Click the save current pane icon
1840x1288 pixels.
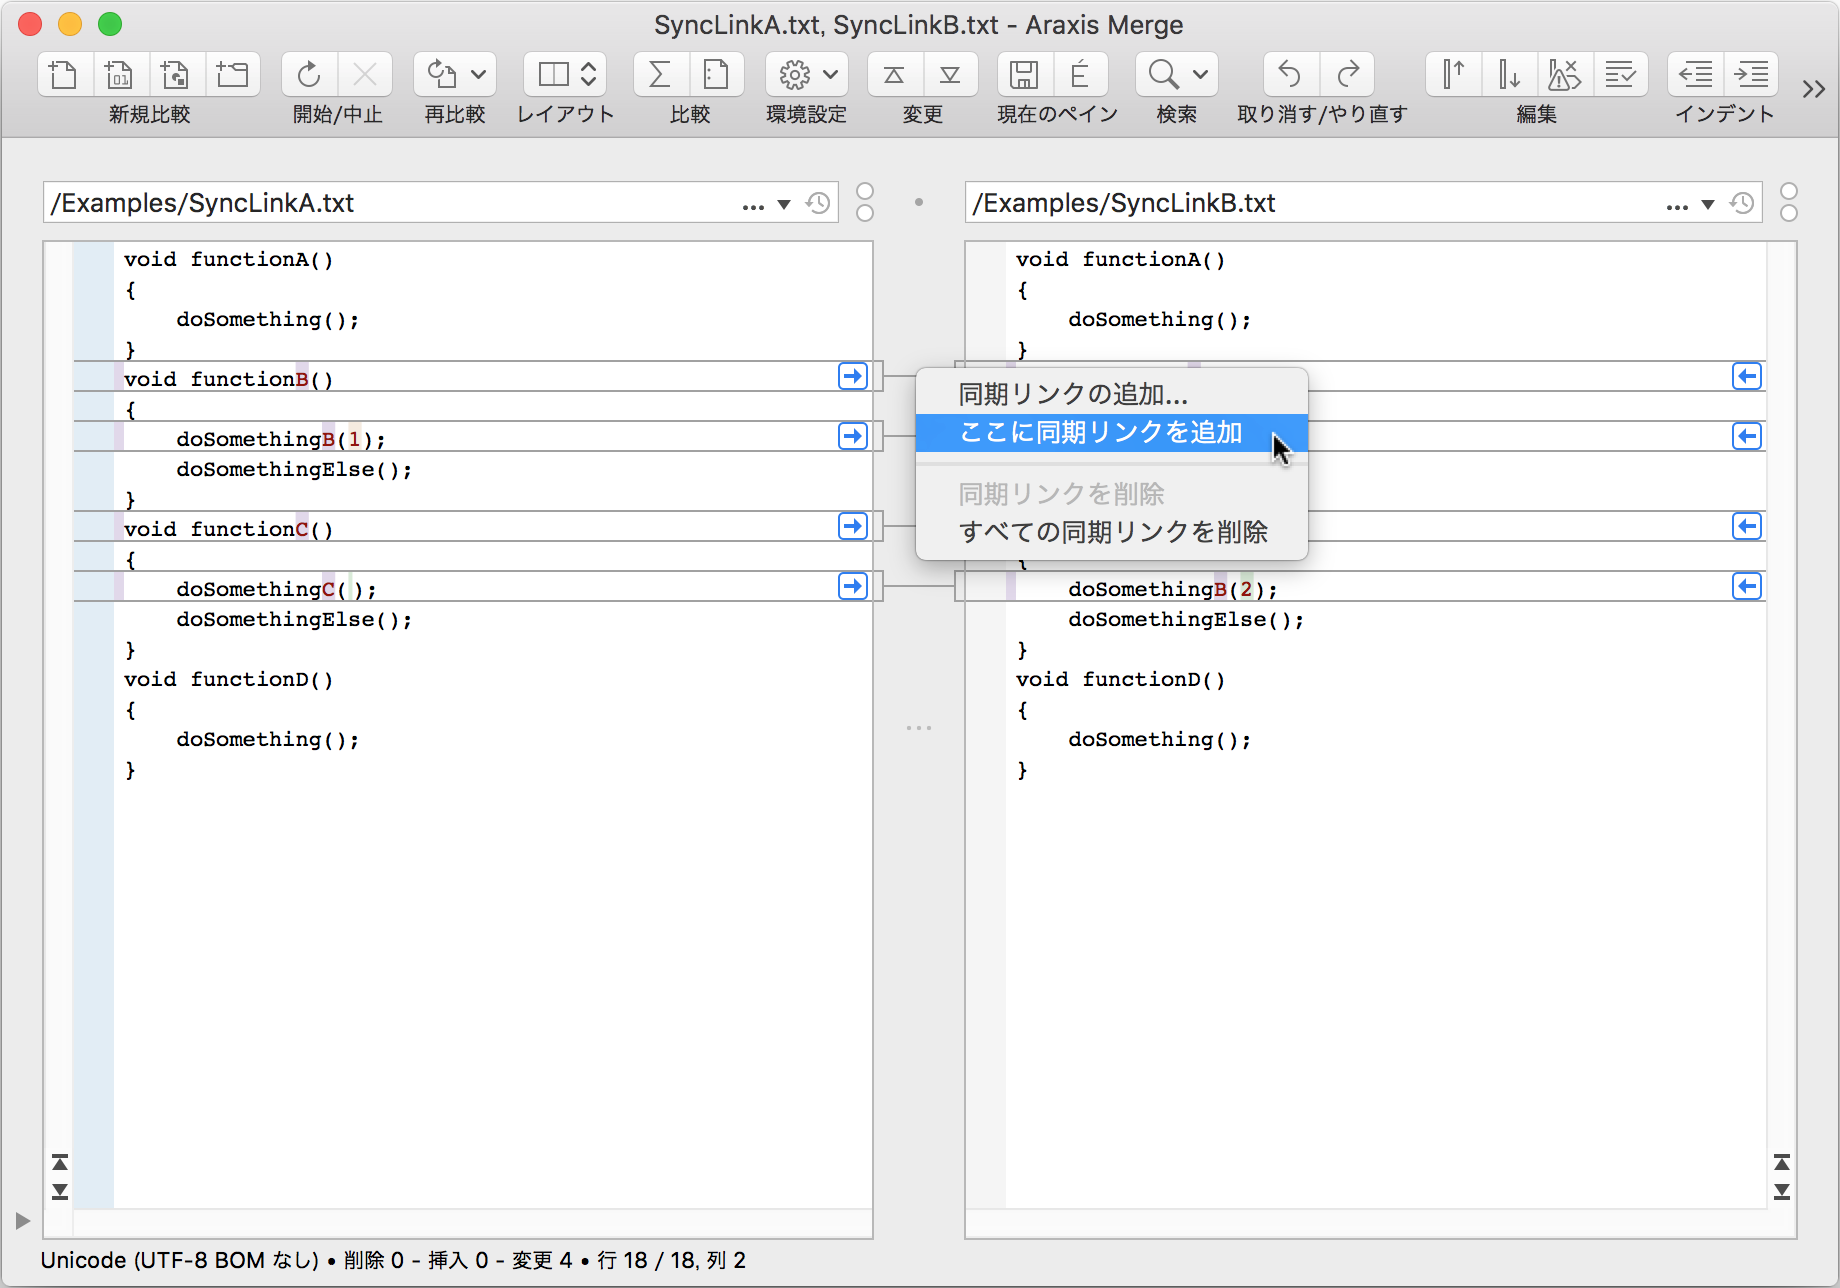coord(1023,74)
